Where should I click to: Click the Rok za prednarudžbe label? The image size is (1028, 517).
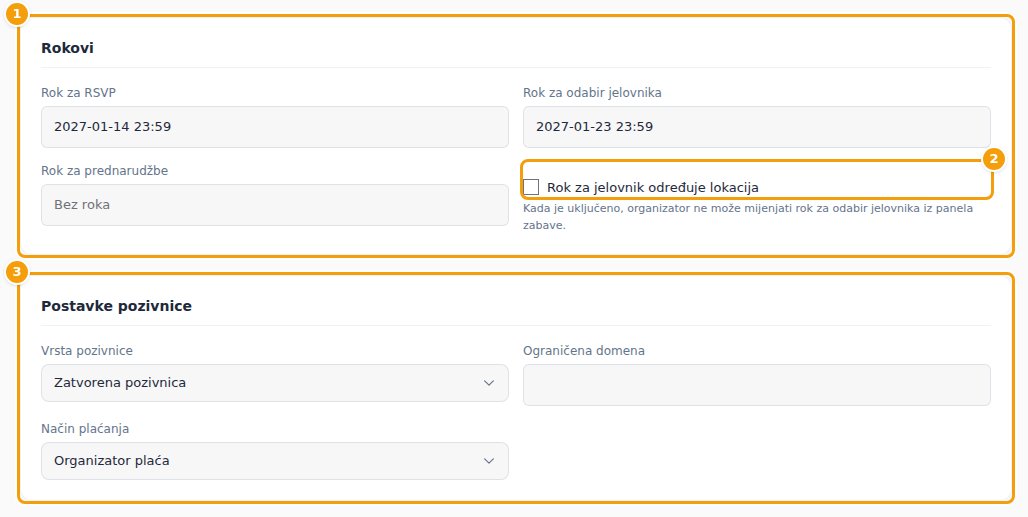coord(105,170)
